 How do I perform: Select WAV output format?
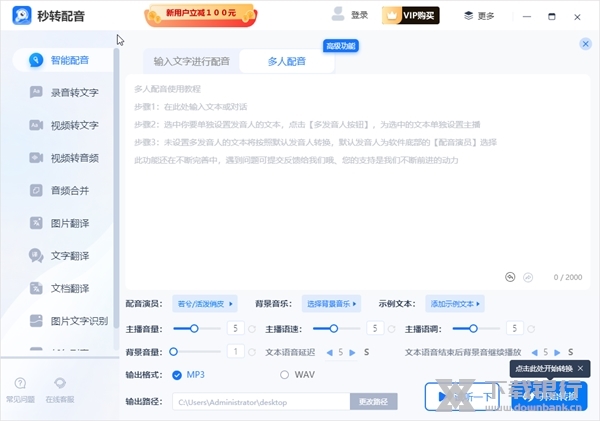[x=284, y=375]
